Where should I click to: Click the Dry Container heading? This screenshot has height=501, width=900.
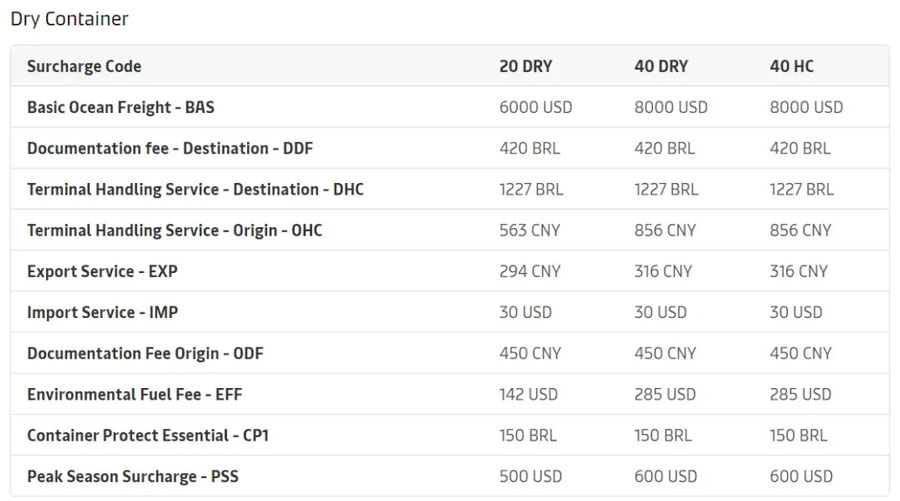pyautogui.click(x=69, y=19)
